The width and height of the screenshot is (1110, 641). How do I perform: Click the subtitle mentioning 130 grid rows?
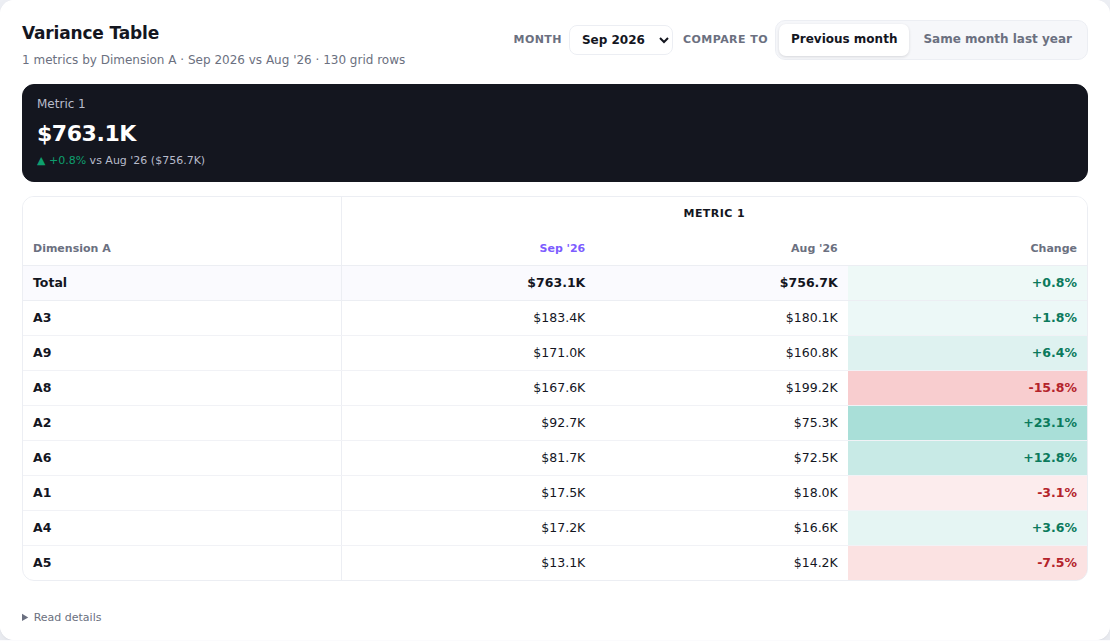(213, 59)
